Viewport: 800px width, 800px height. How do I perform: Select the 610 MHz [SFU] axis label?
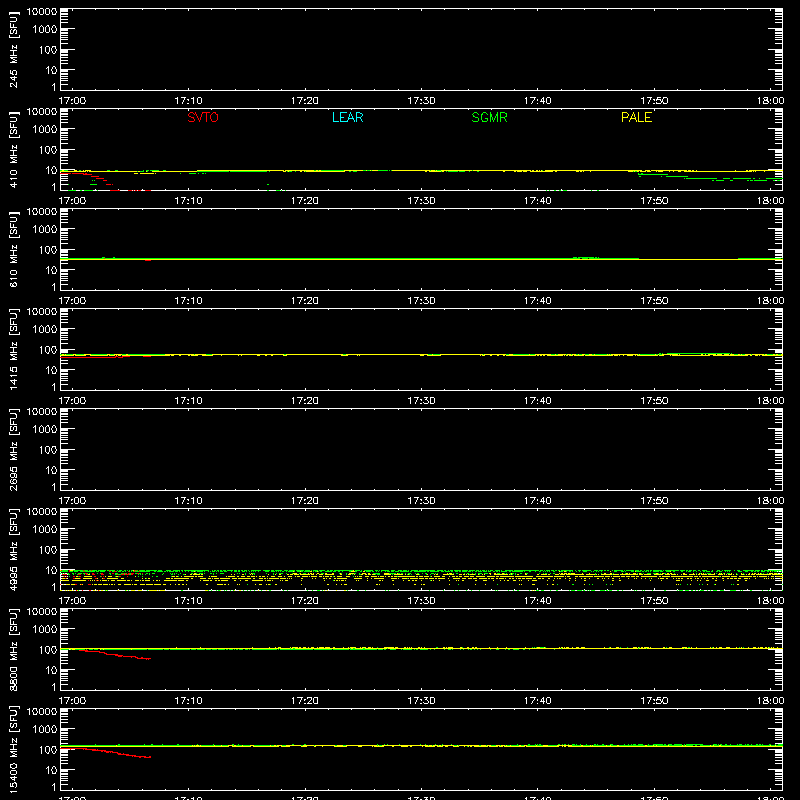(13, 249)
